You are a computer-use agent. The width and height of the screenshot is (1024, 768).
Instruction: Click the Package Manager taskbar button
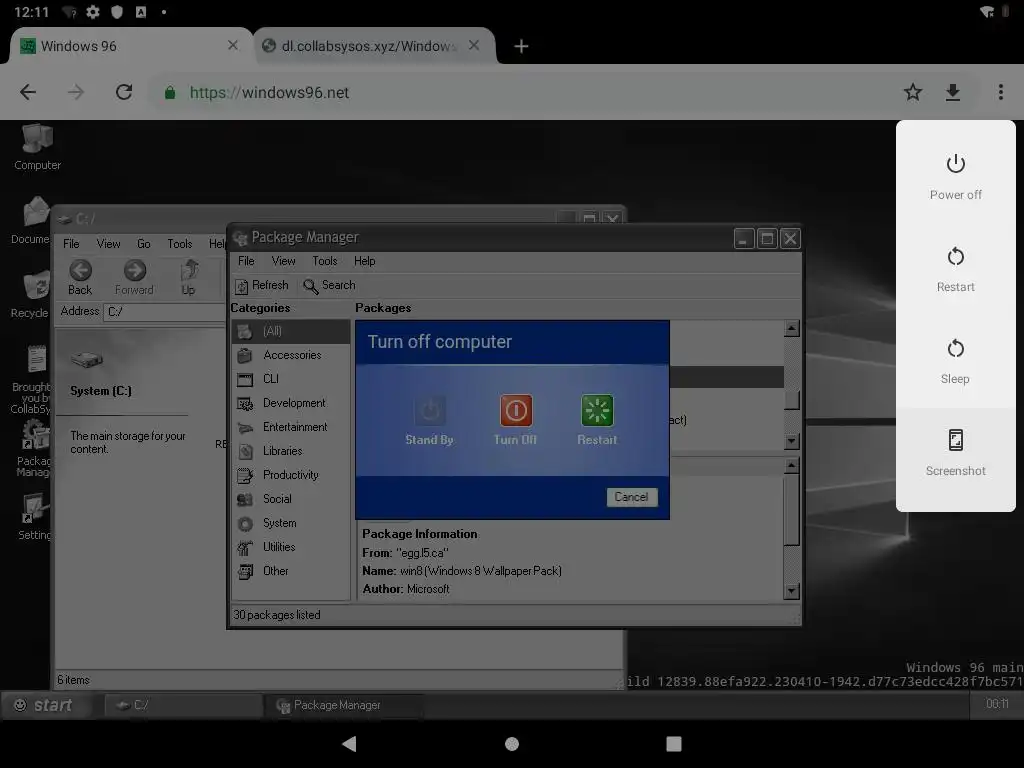pyautogui.click(x=344, y=705)
